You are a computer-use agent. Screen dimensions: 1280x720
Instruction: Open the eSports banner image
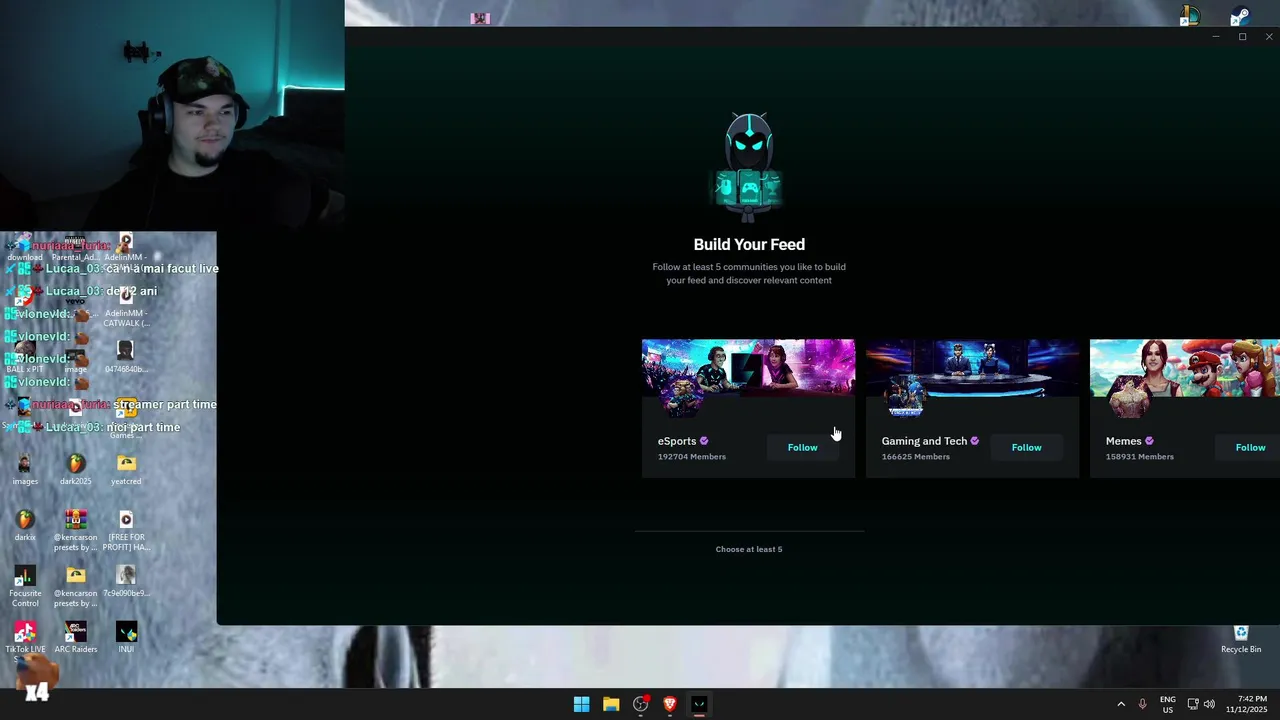tap(748, 368)
